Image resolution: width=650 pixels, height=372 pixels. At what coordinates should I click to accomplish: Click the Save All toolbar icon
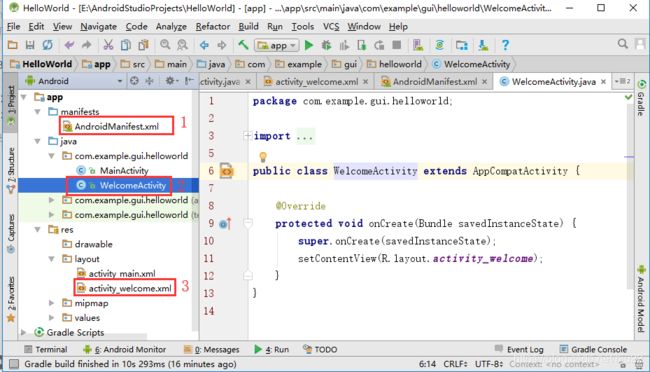[x=30, y=45]
